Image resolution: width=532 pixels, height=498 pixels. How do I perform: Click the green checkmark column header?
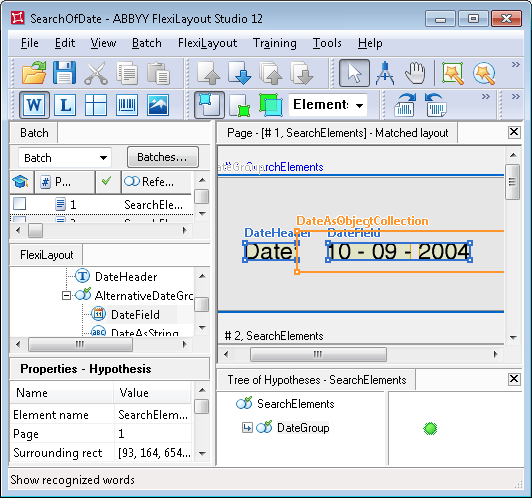pos(107,182)
